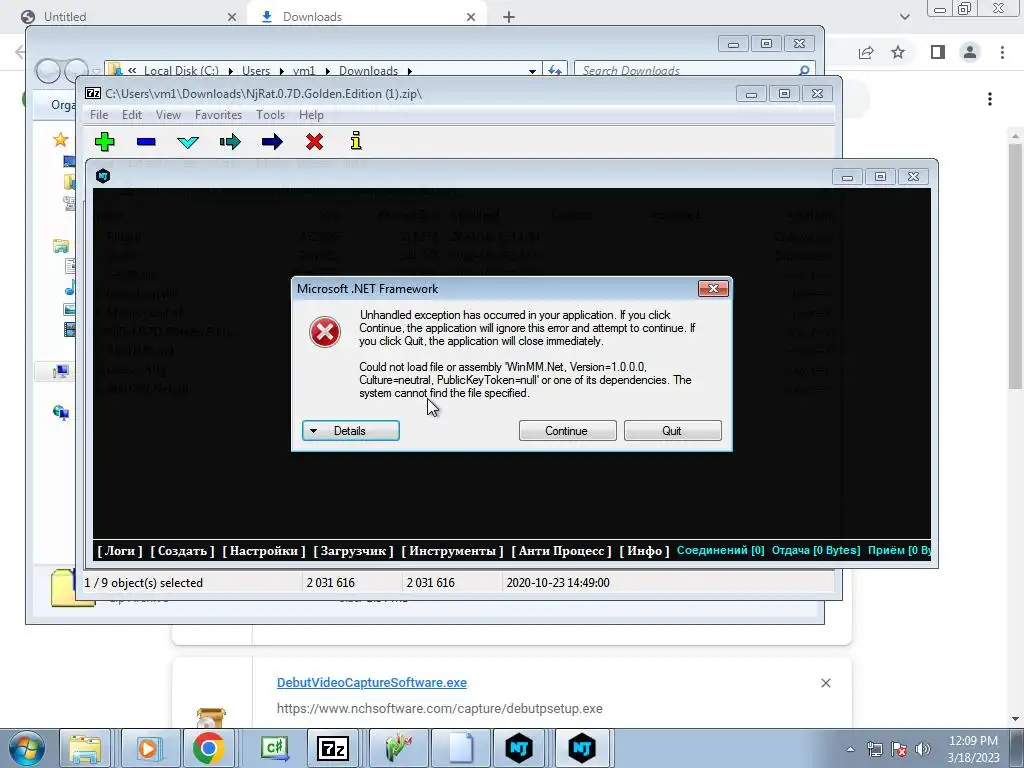The height and width of the screenshot is (768, 1024).
Task: Click Quit in the error dialog
Action: pyautogui.click(x=673, y=430)
